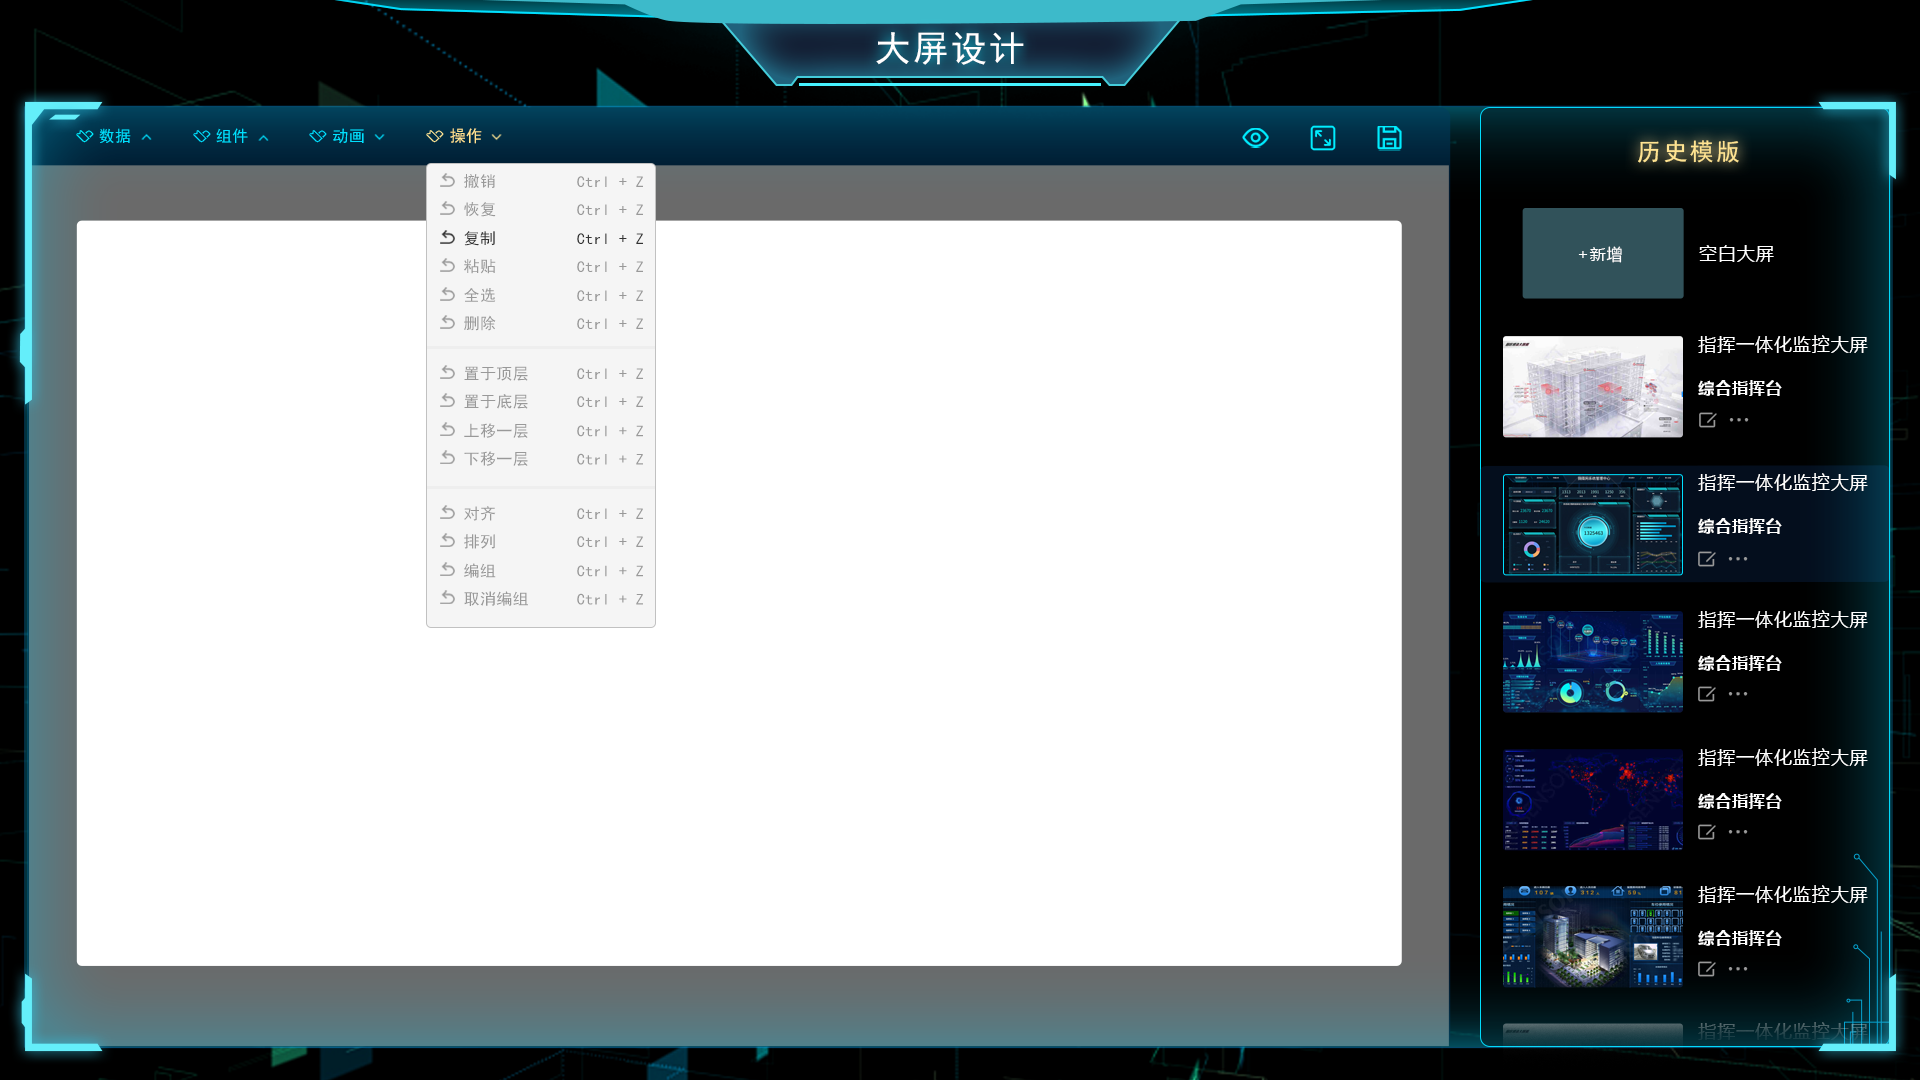Expand the 组件 dropdown menu
Viewport: 1920px width, 1080px height.
pyautogui.click(x=231, y=137)
